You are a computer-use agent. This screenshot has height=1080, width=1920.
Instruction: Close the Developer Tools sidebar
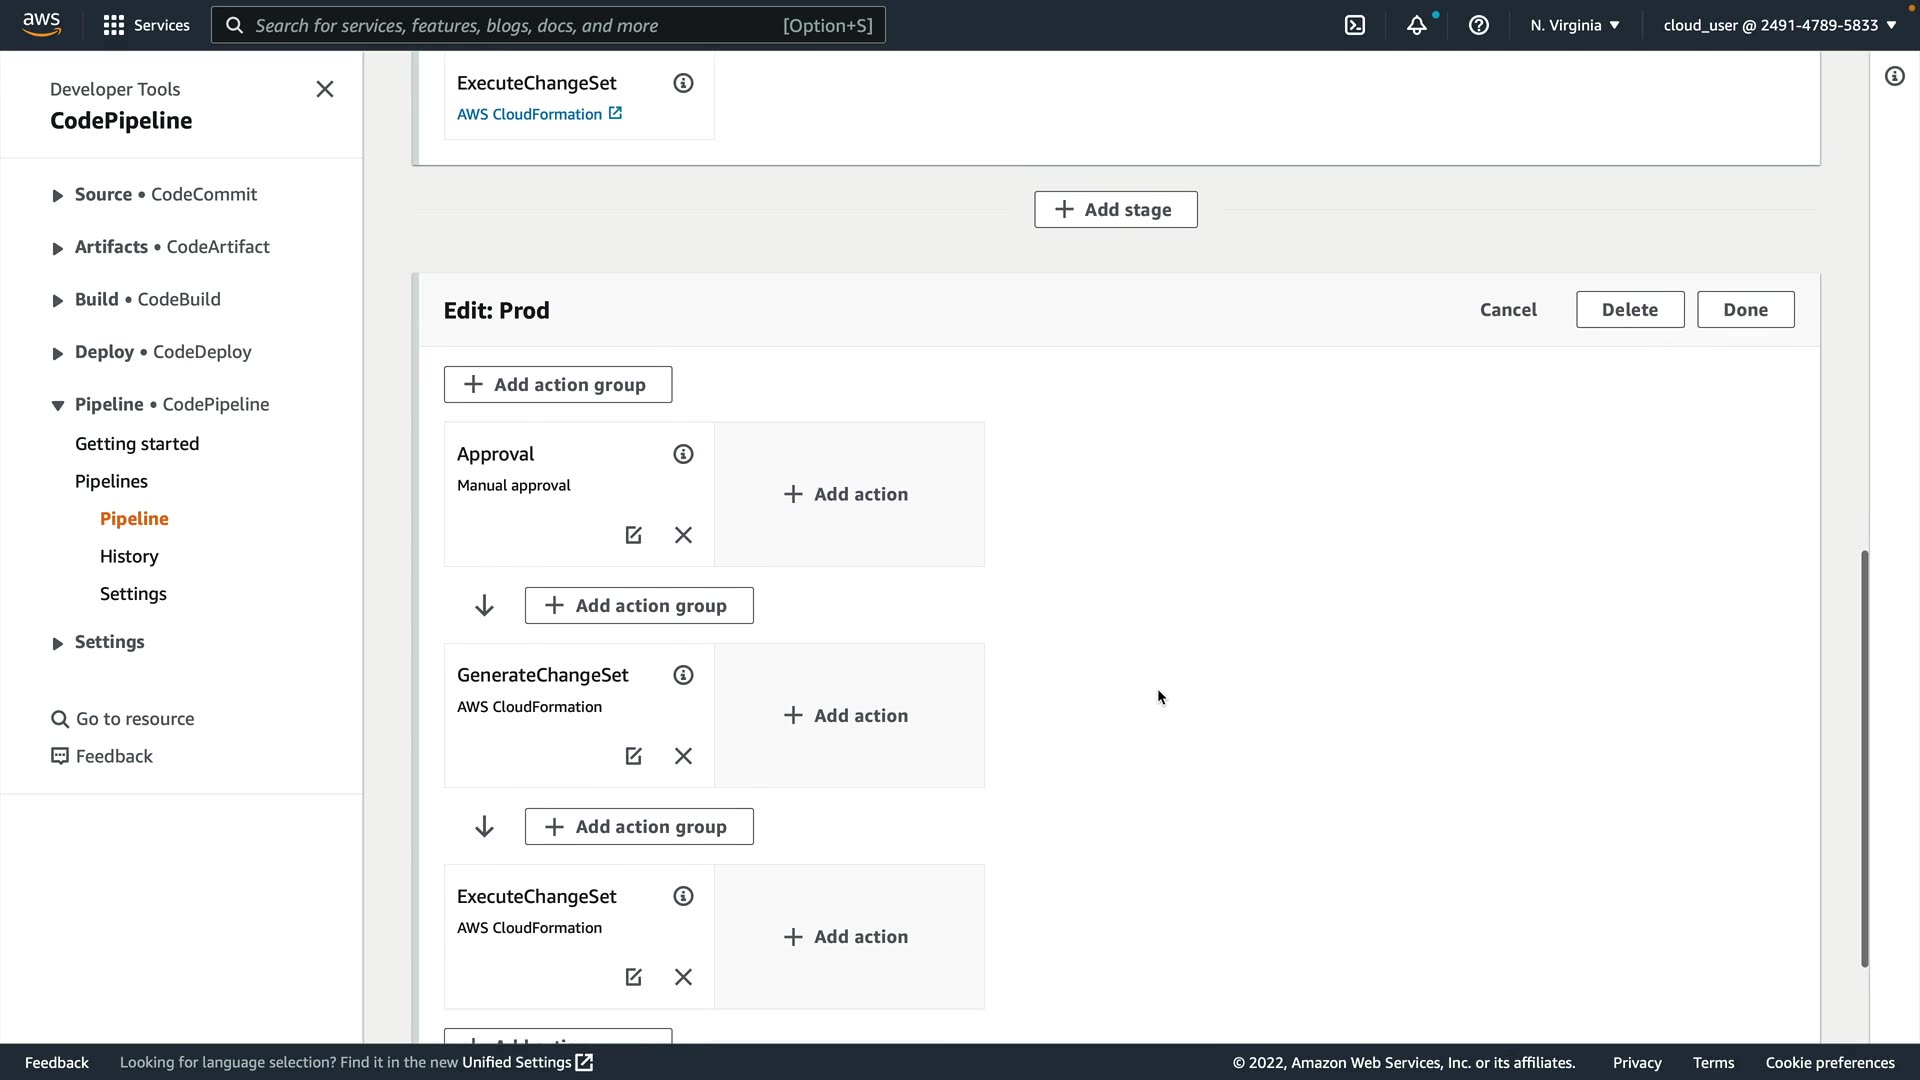(x=325, y=89)
